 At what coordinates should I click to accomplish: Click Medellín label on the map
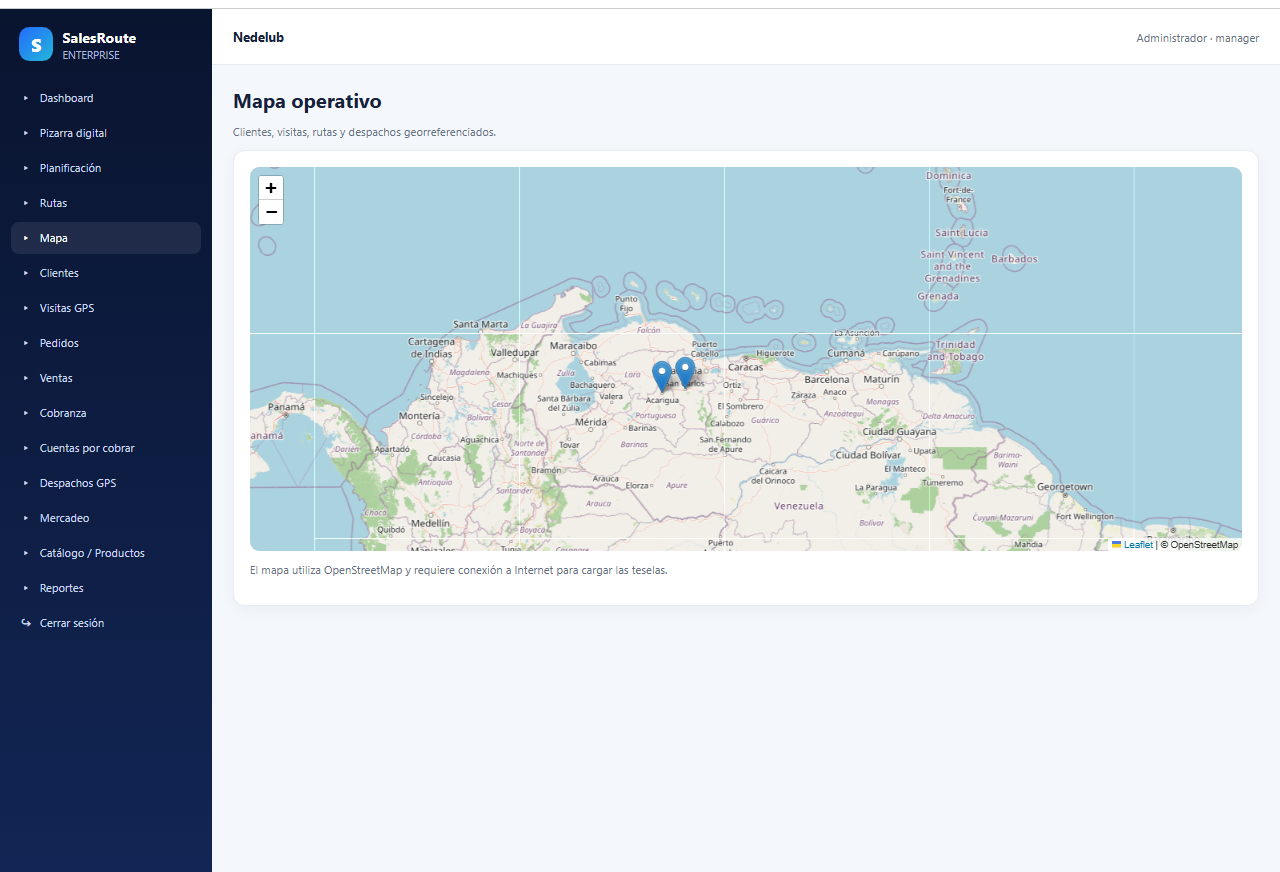[x=431, y=523]
